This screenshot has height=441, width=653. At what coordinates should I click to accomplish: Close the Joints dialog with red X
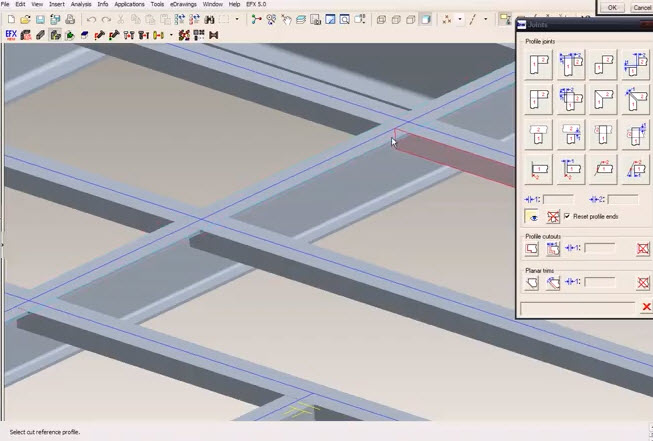pyautogui.click(x=646, y=307)
